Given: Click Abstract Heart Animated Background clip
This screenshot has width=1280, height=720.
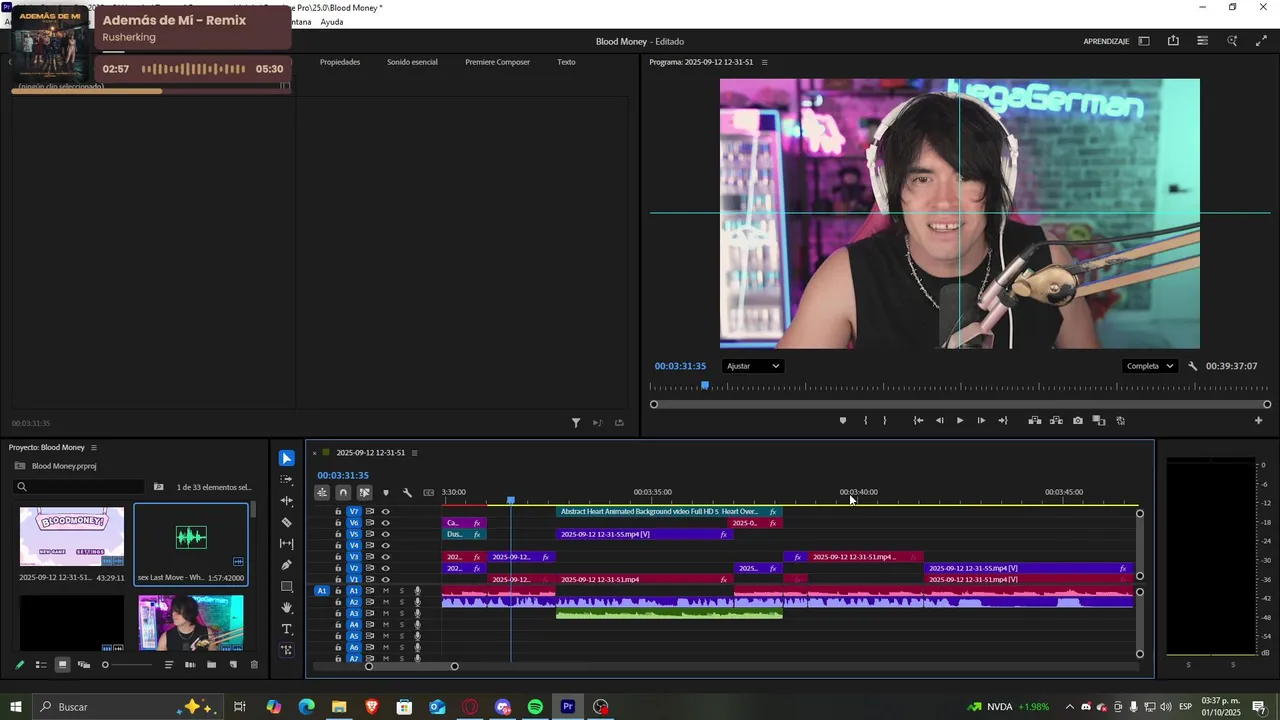Looking at the screenshot, I should point(669,512).
